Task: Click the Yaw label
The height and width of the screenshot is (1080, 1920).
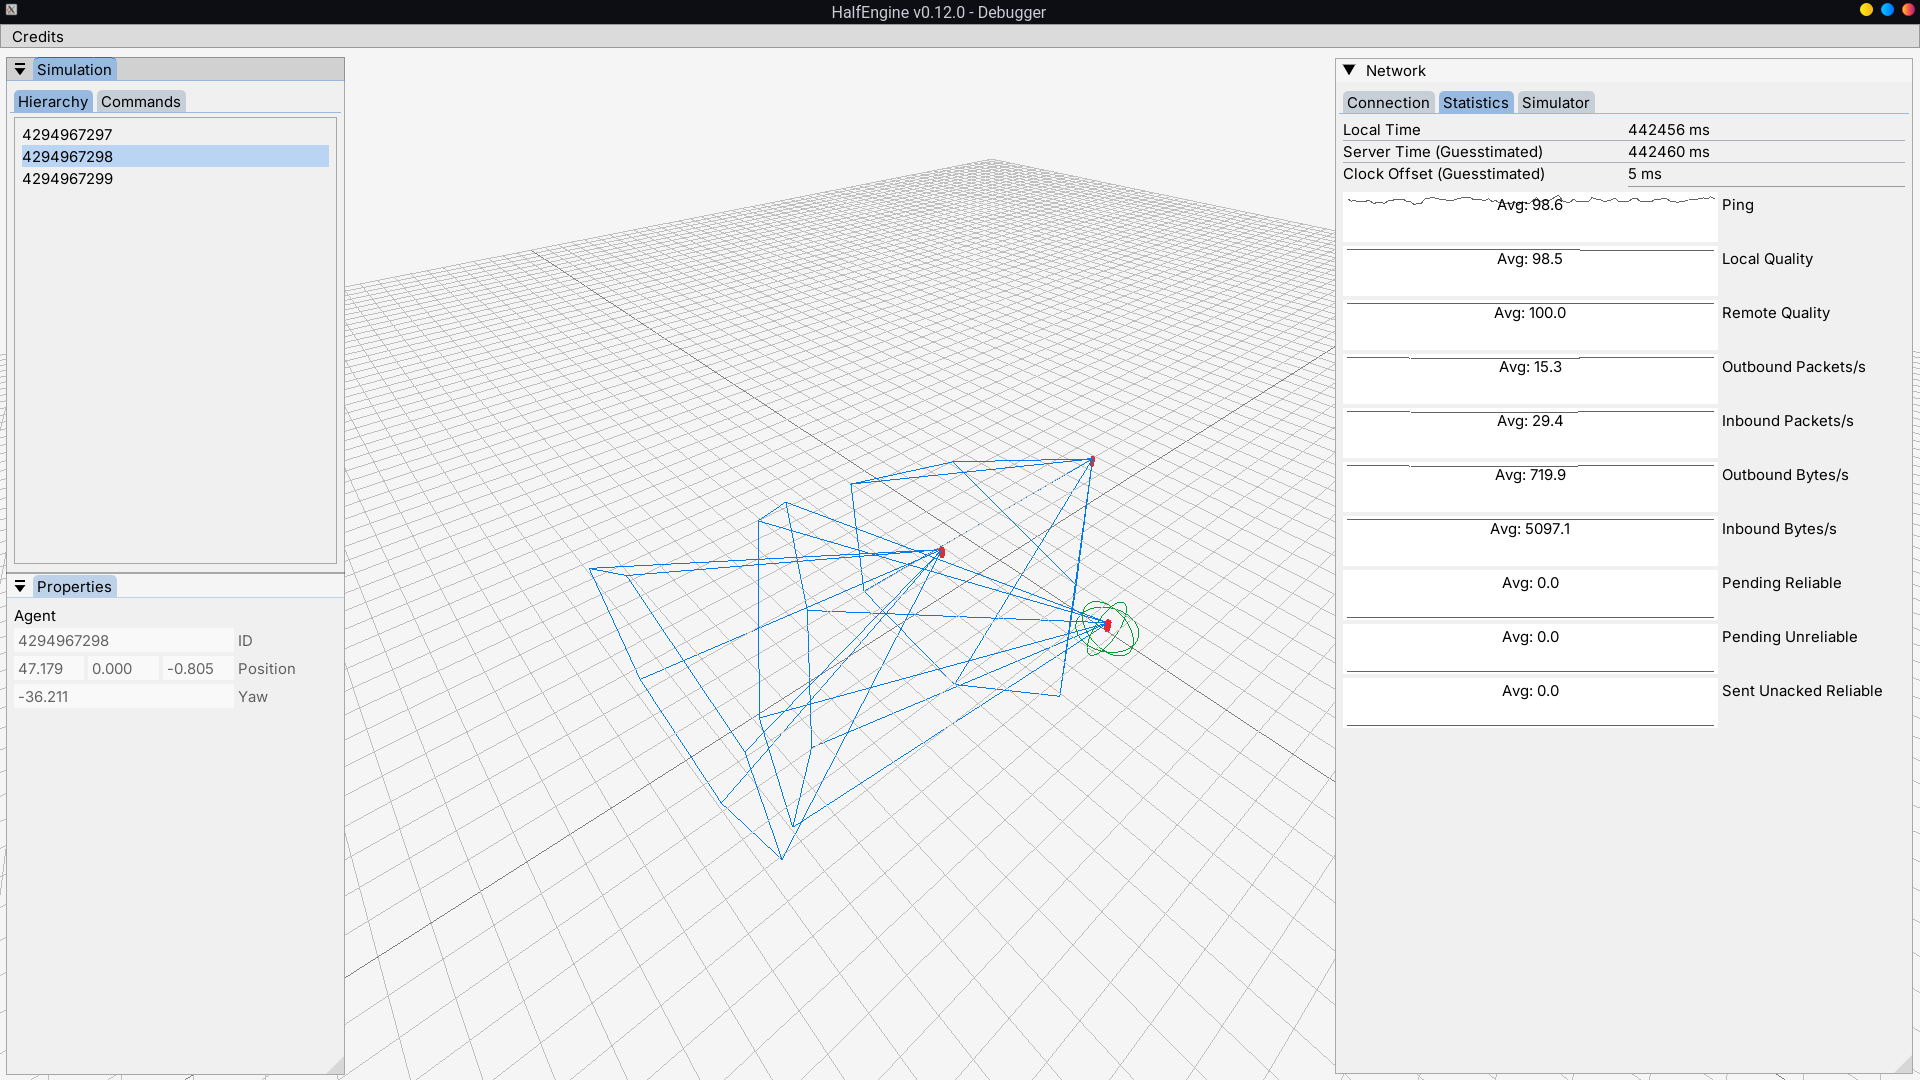Action: [x=253, y=697]
